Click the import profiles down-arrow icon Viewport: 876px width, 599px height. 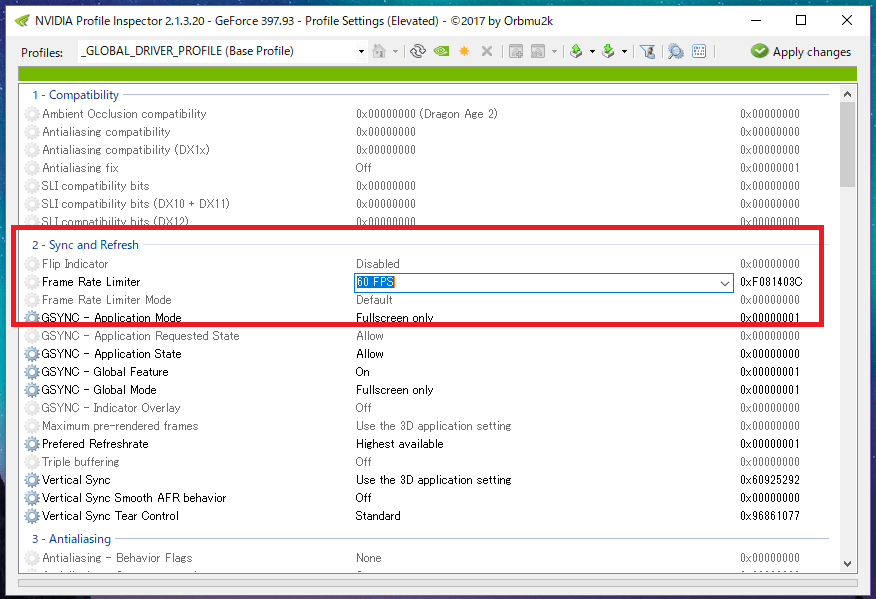point(608,51)
